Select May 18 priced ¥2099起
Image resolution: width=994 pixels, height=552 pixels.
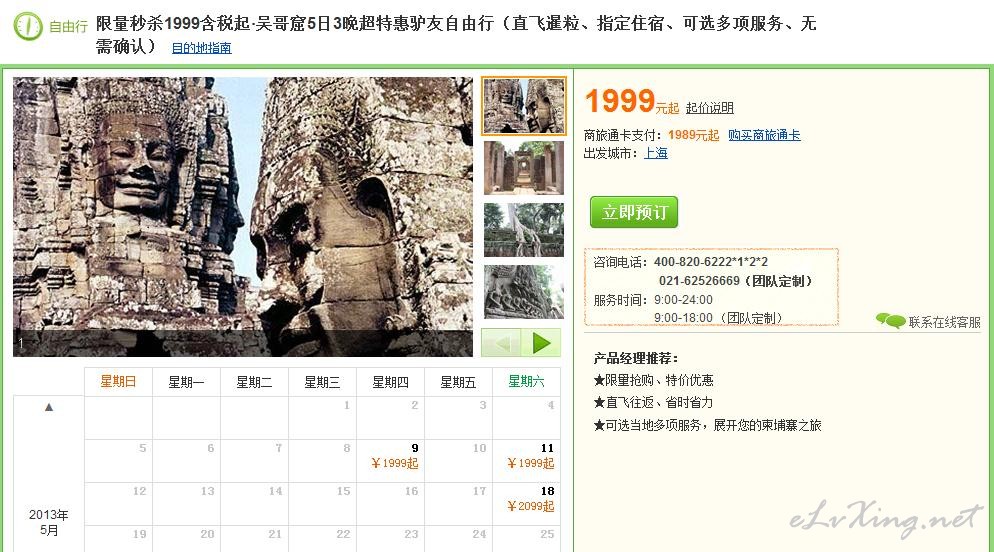coord(527,504)
